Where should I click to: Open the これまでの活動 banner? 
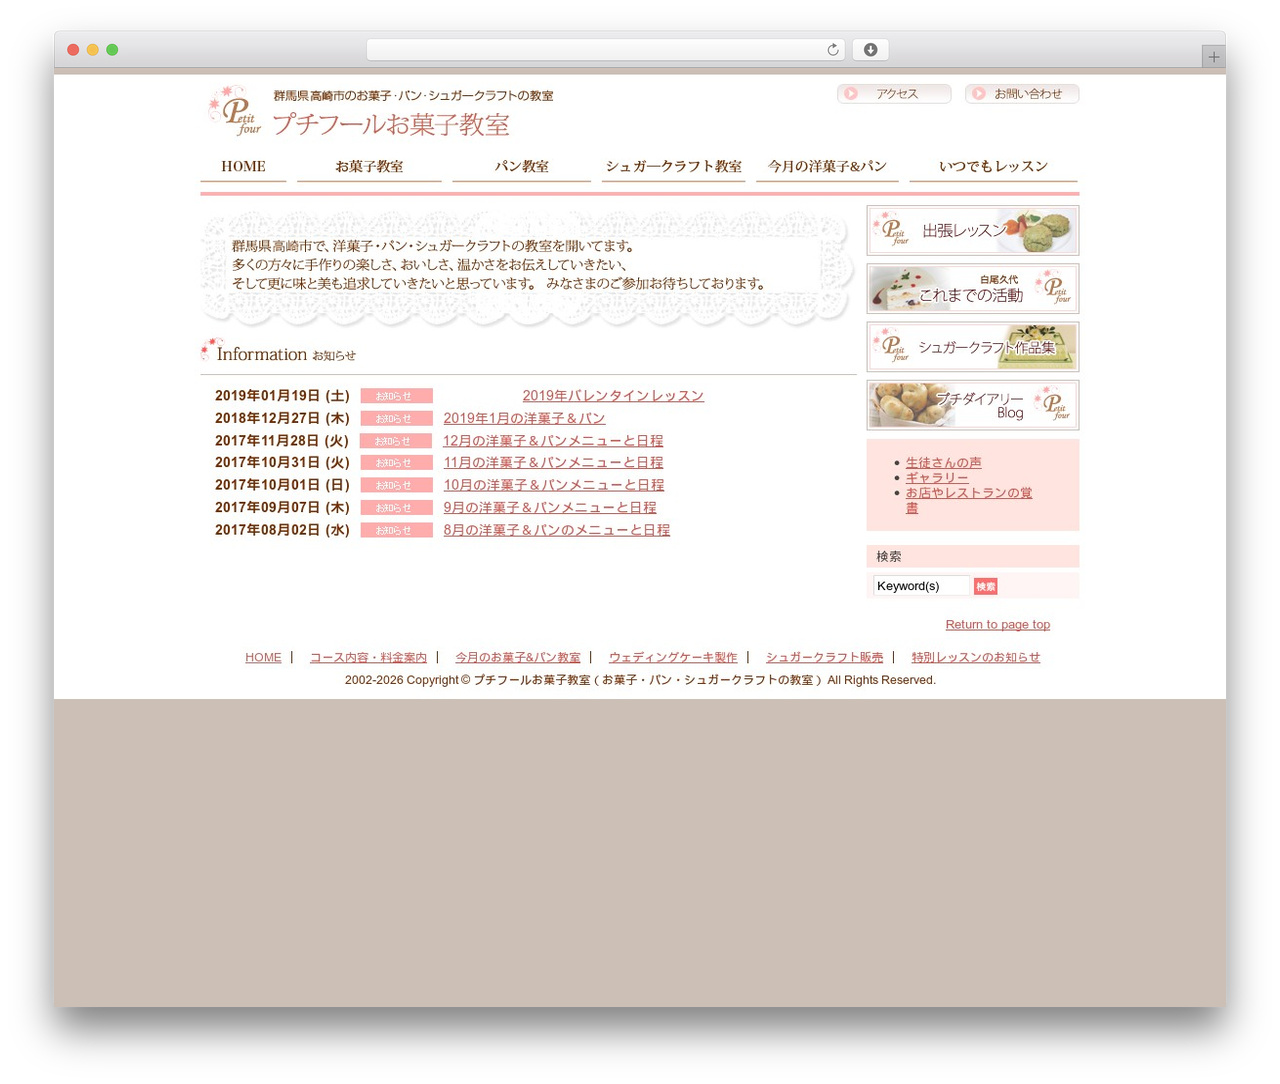[973, 289]
